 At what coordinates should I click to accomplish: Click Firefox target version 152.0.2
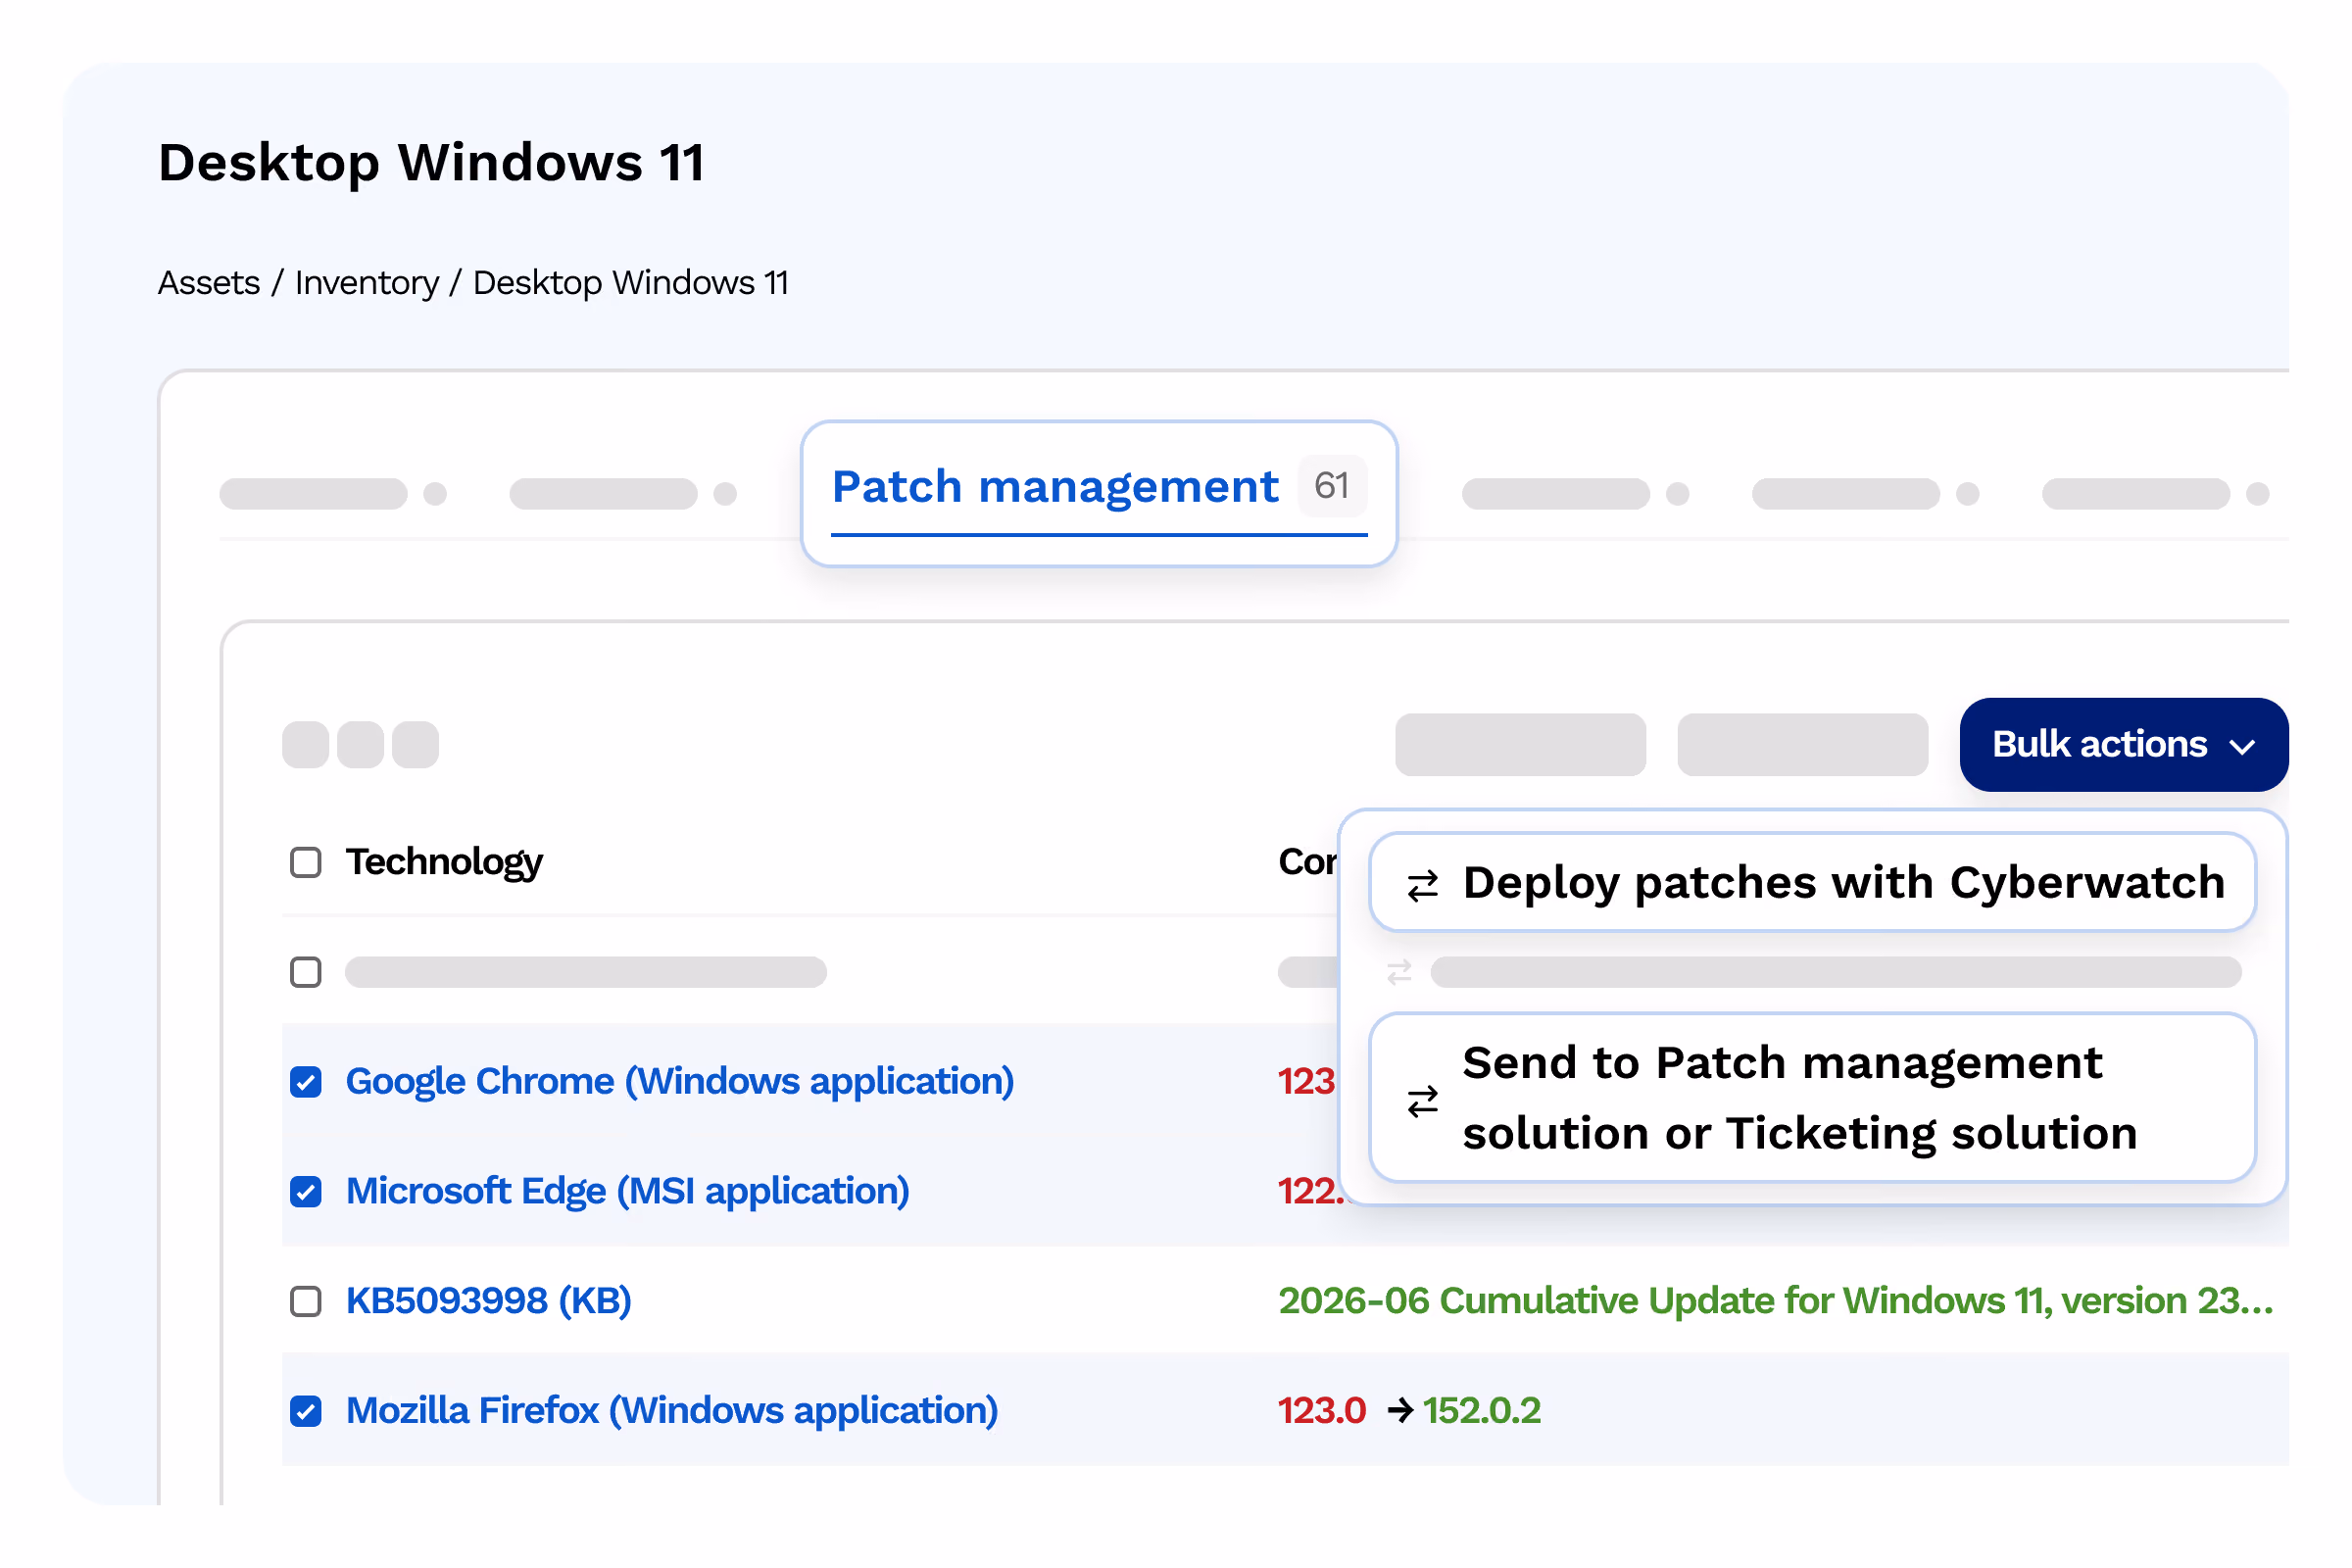point(1482,1411)
